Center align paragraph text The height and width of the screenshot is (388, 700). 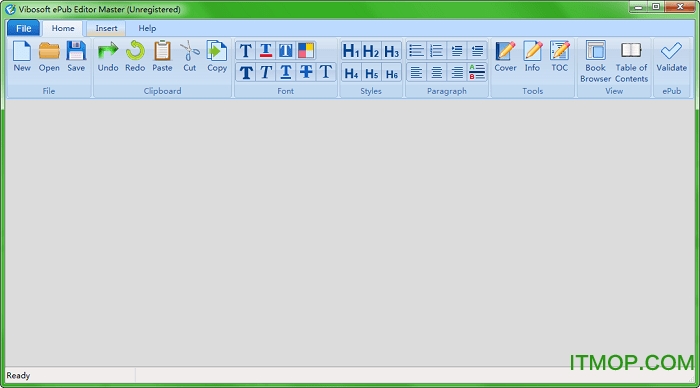tap(436, 72)
